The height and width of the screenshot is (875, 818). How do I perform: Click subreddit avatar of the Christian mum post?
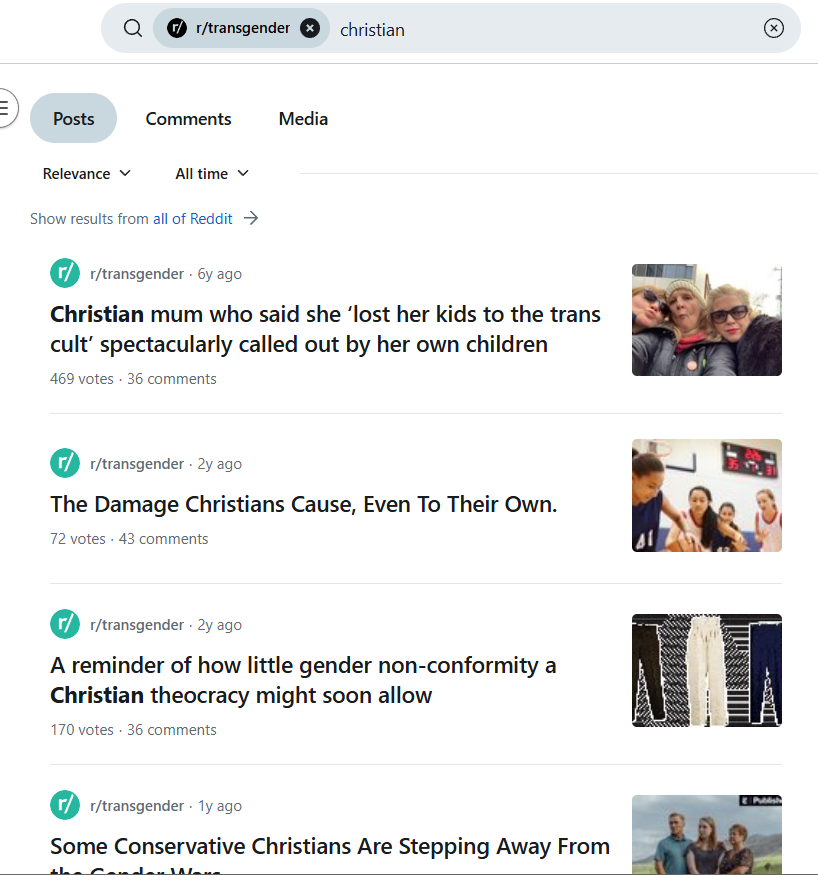coord(65,273)
